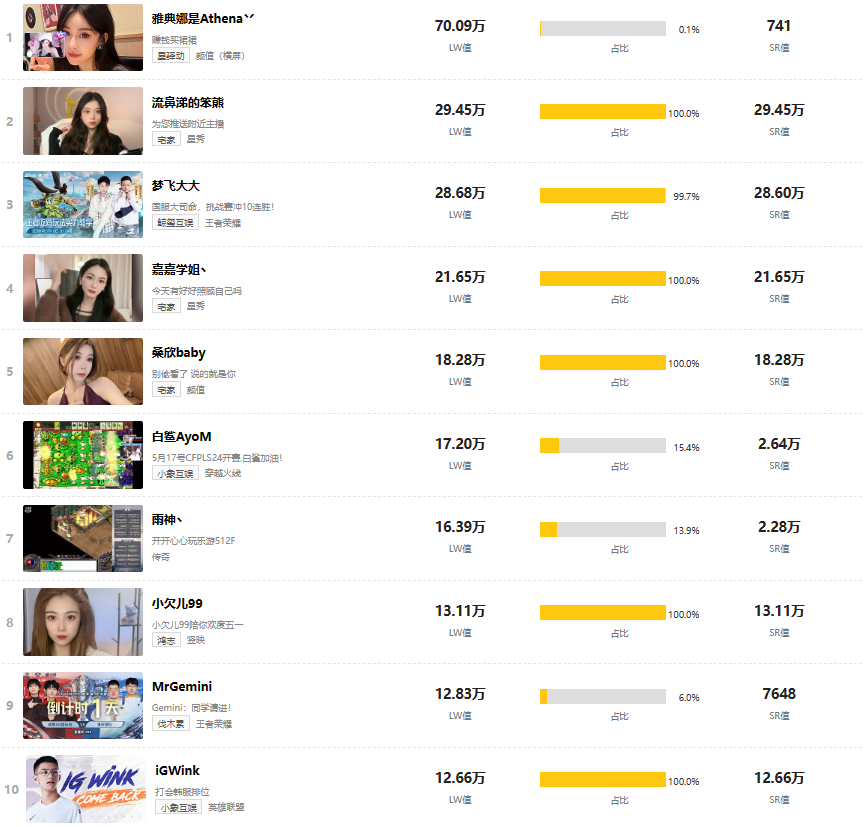Click the 穿越火线 category label
The width and height of the screenshot is (864, 827).
223,473
